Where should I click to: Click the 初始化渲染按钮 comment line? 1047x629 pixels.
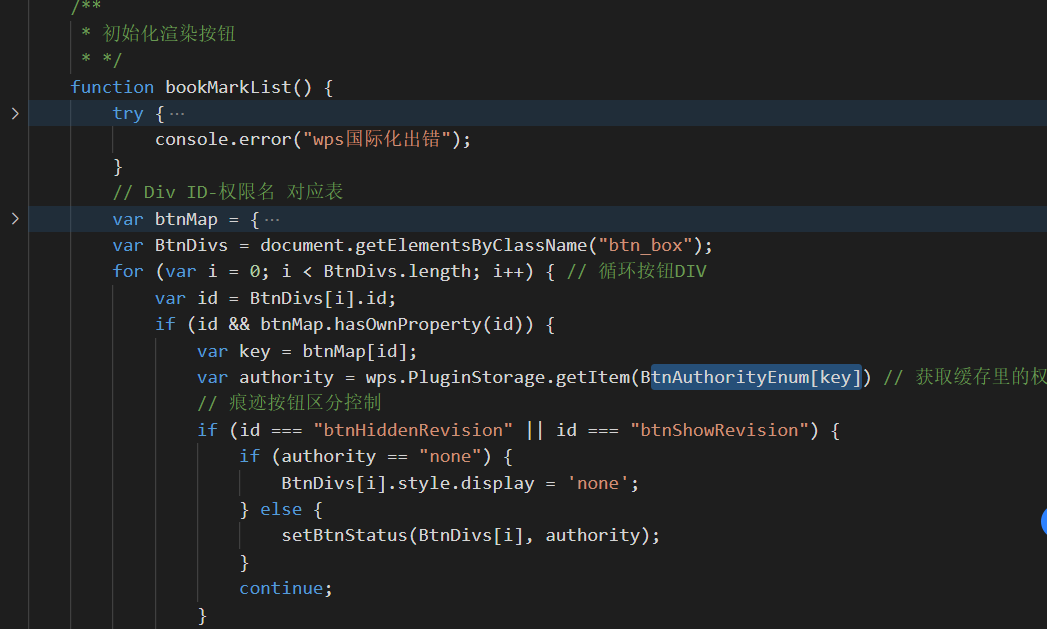tap(169, 34)
